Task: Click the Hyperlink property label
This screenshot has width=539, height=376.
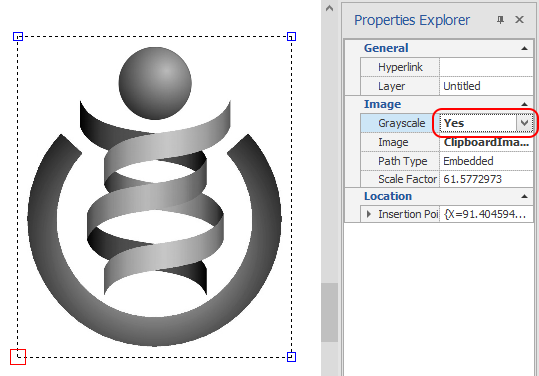Action: (400, 67)
